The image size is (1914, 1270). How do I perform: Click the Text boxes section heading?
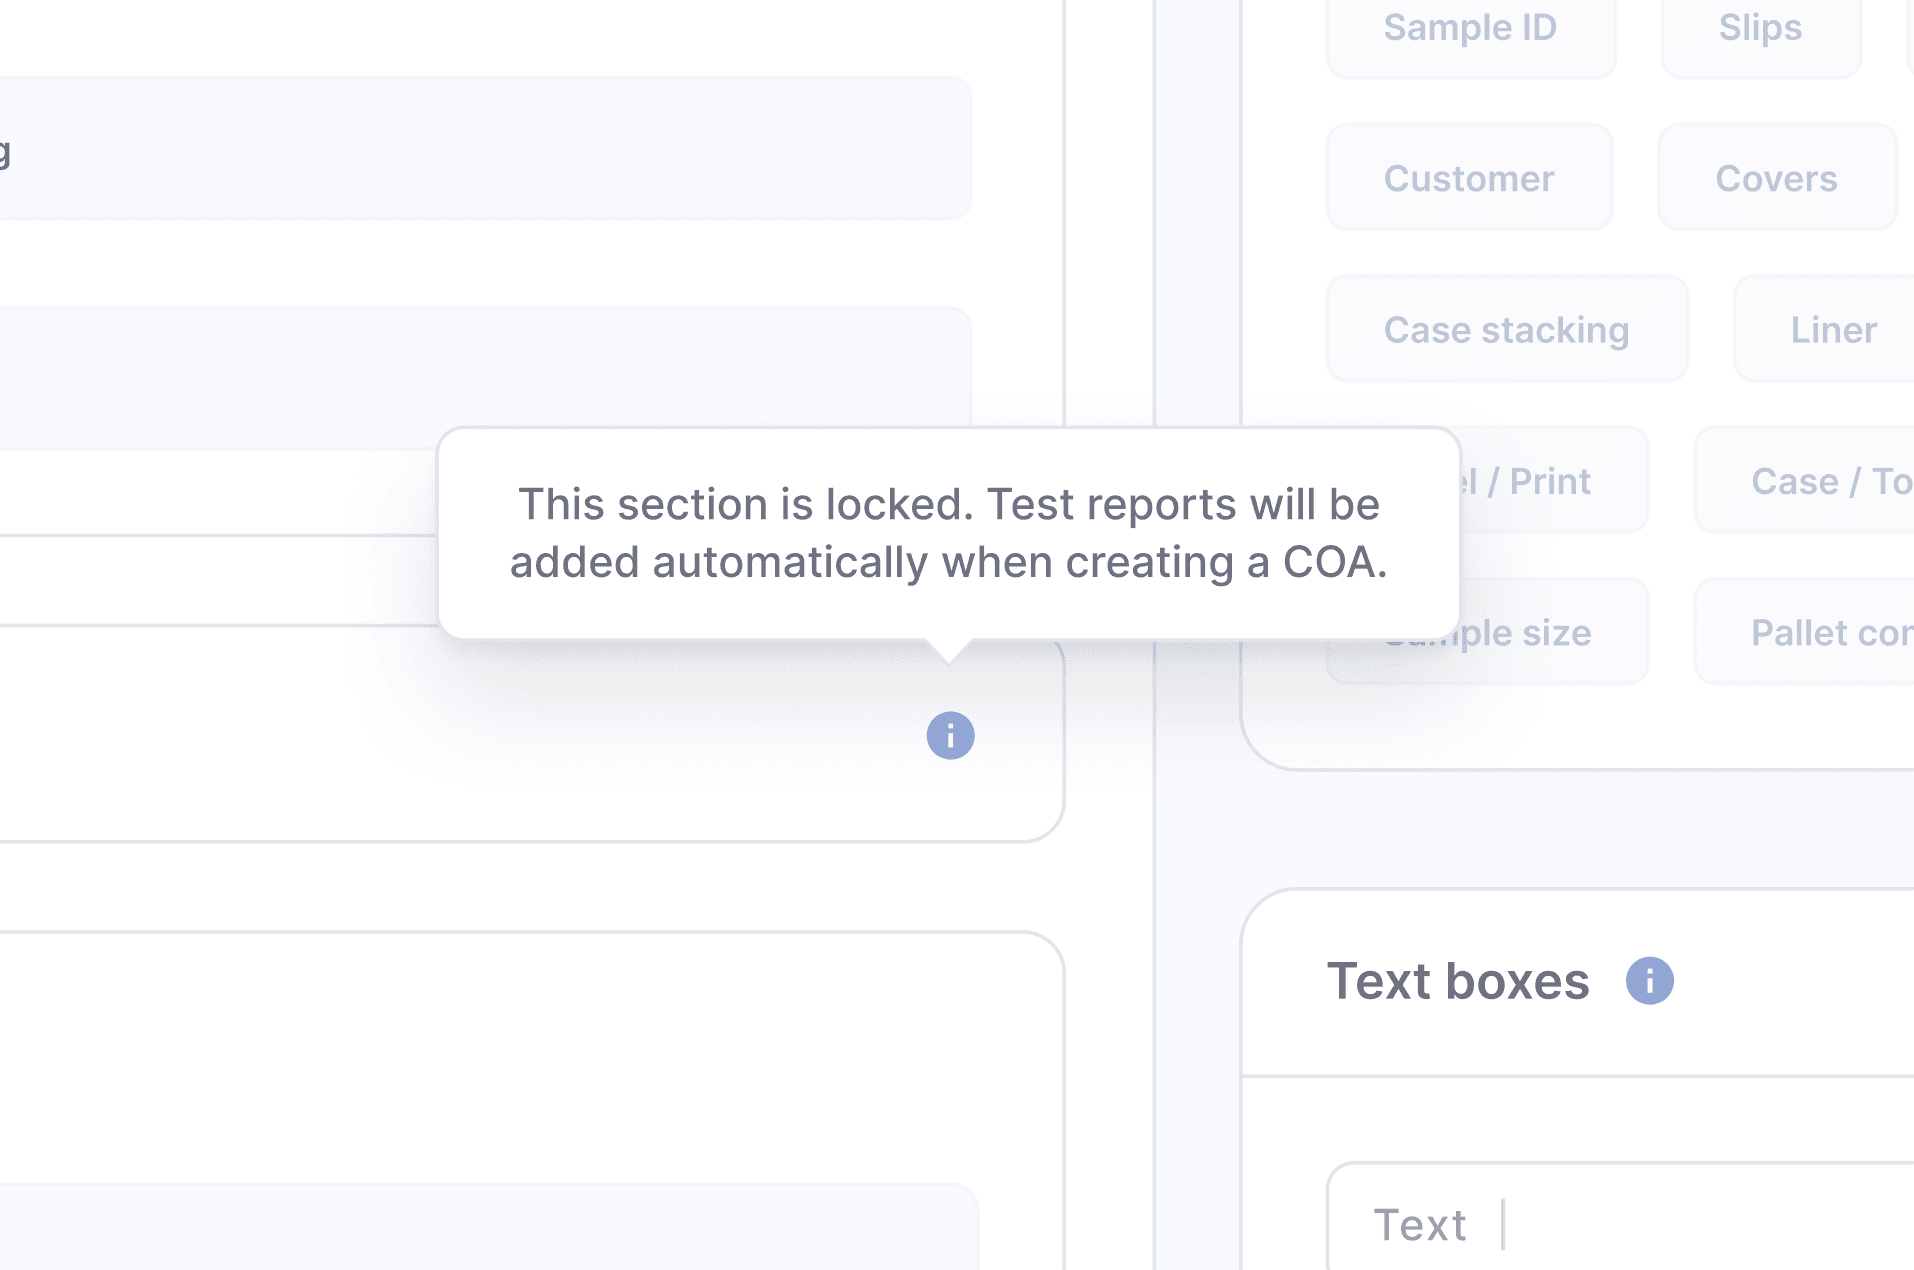click(x=1457, y=981)
